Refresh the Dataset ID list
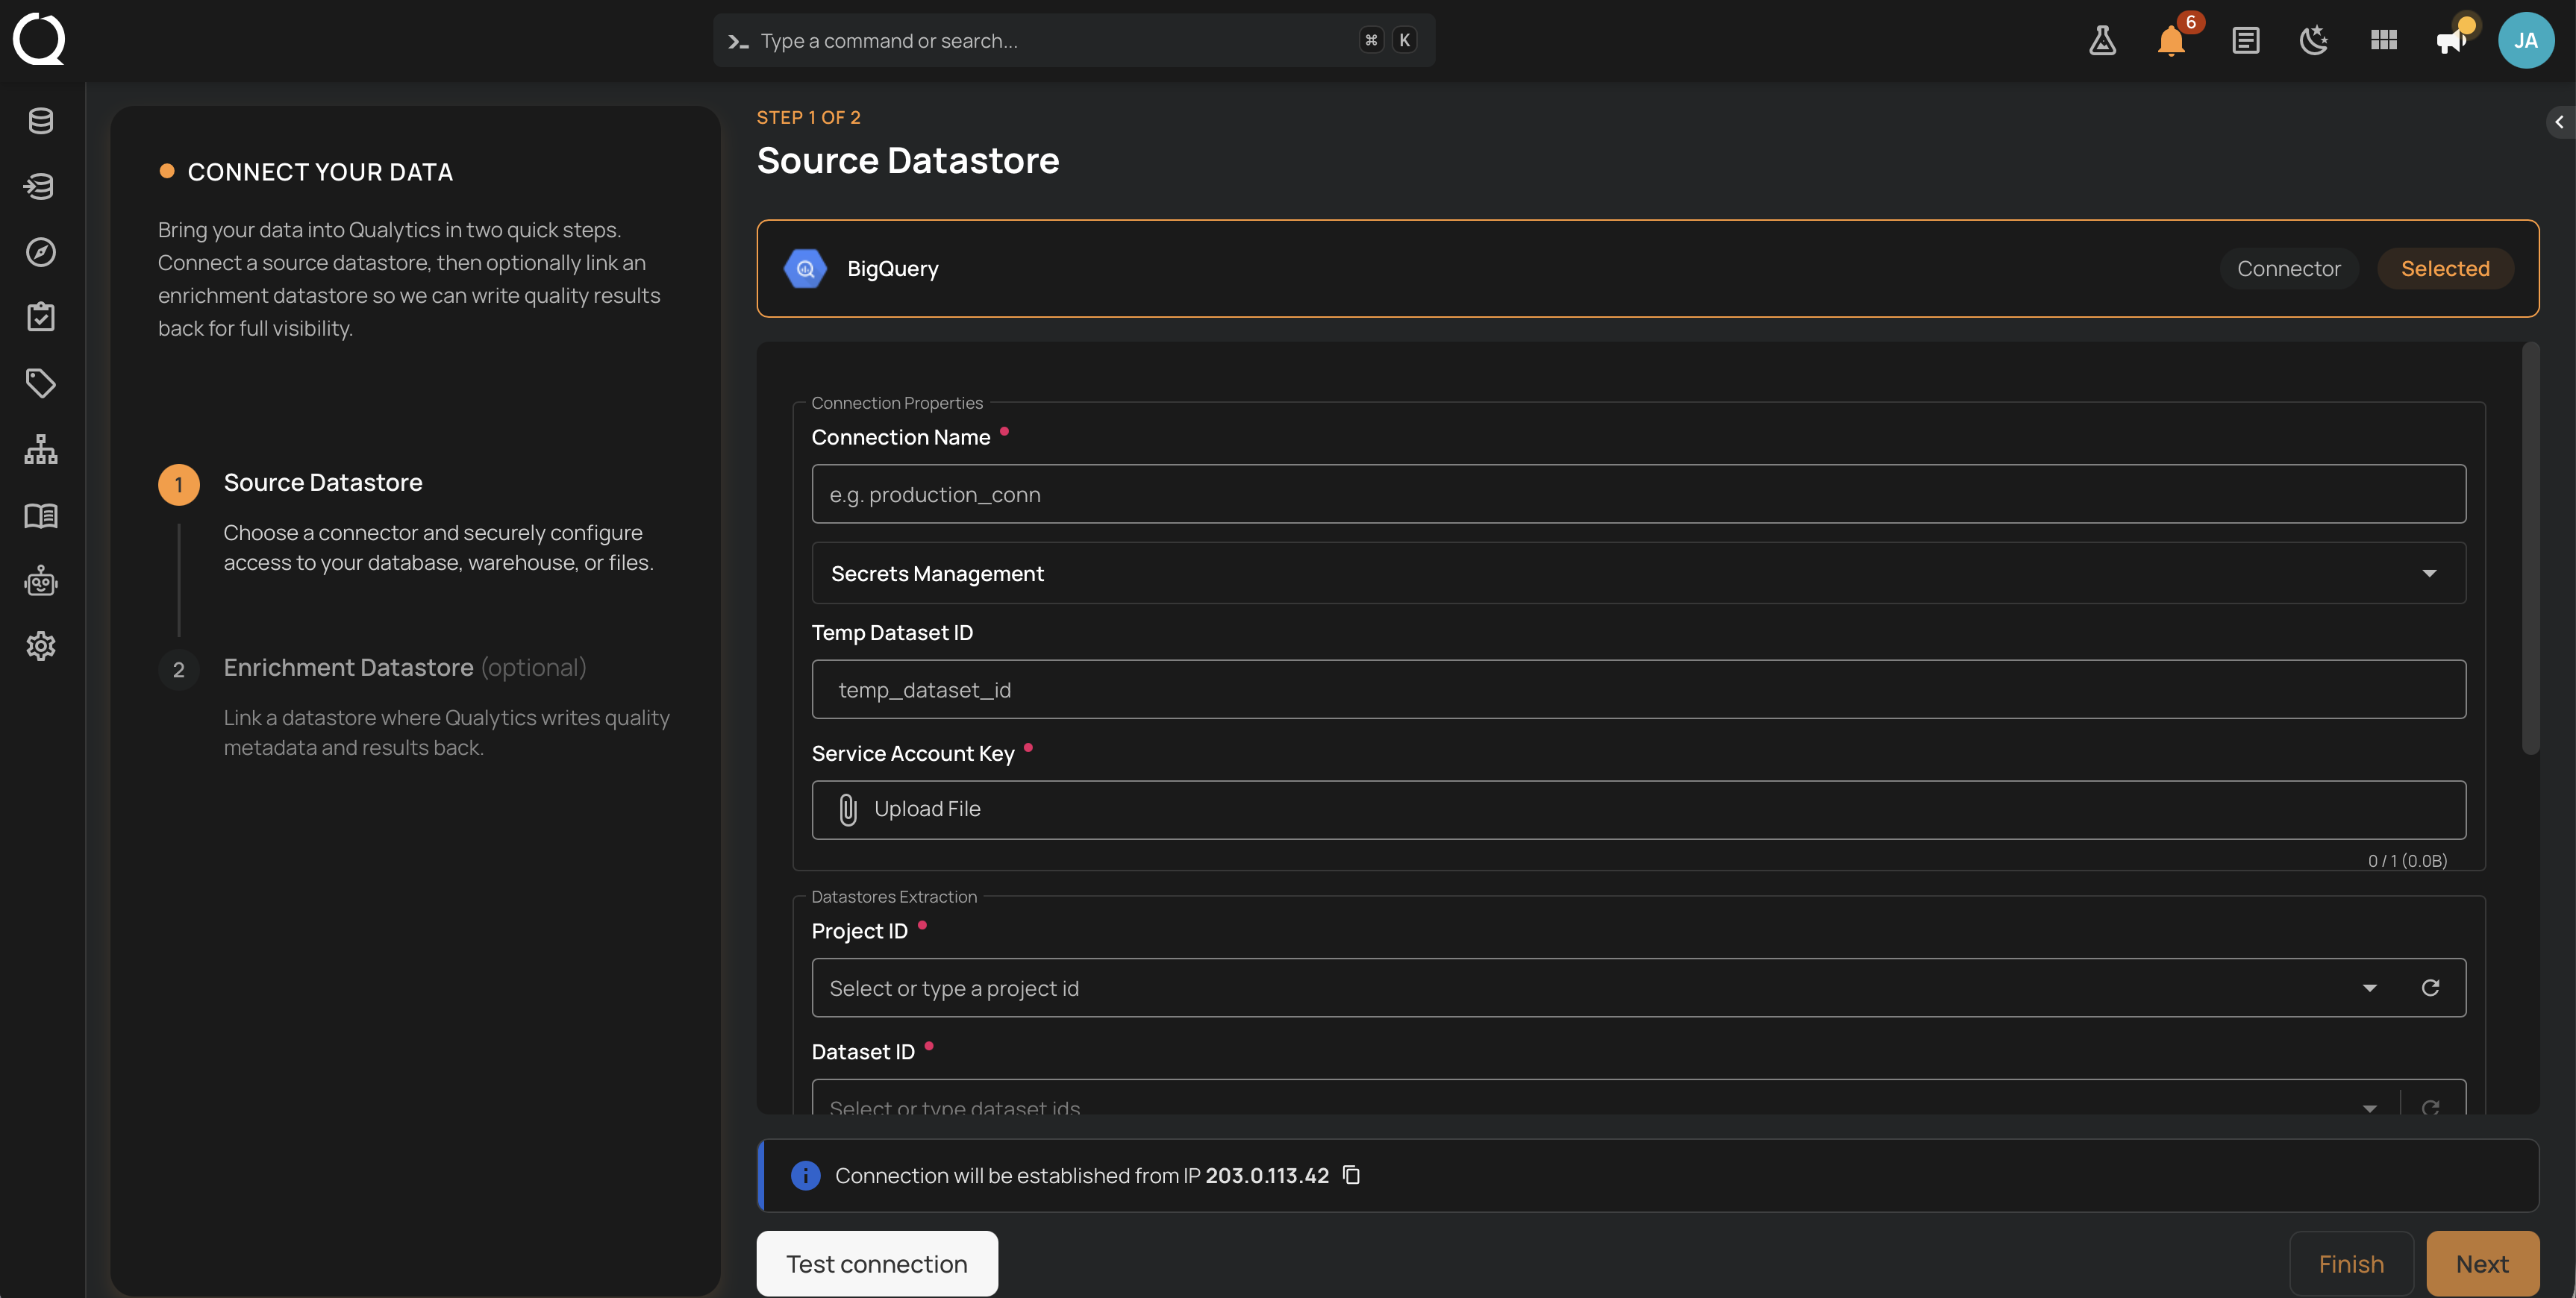This screenshot has width=2576, height=1298. click(2430, 1107)
